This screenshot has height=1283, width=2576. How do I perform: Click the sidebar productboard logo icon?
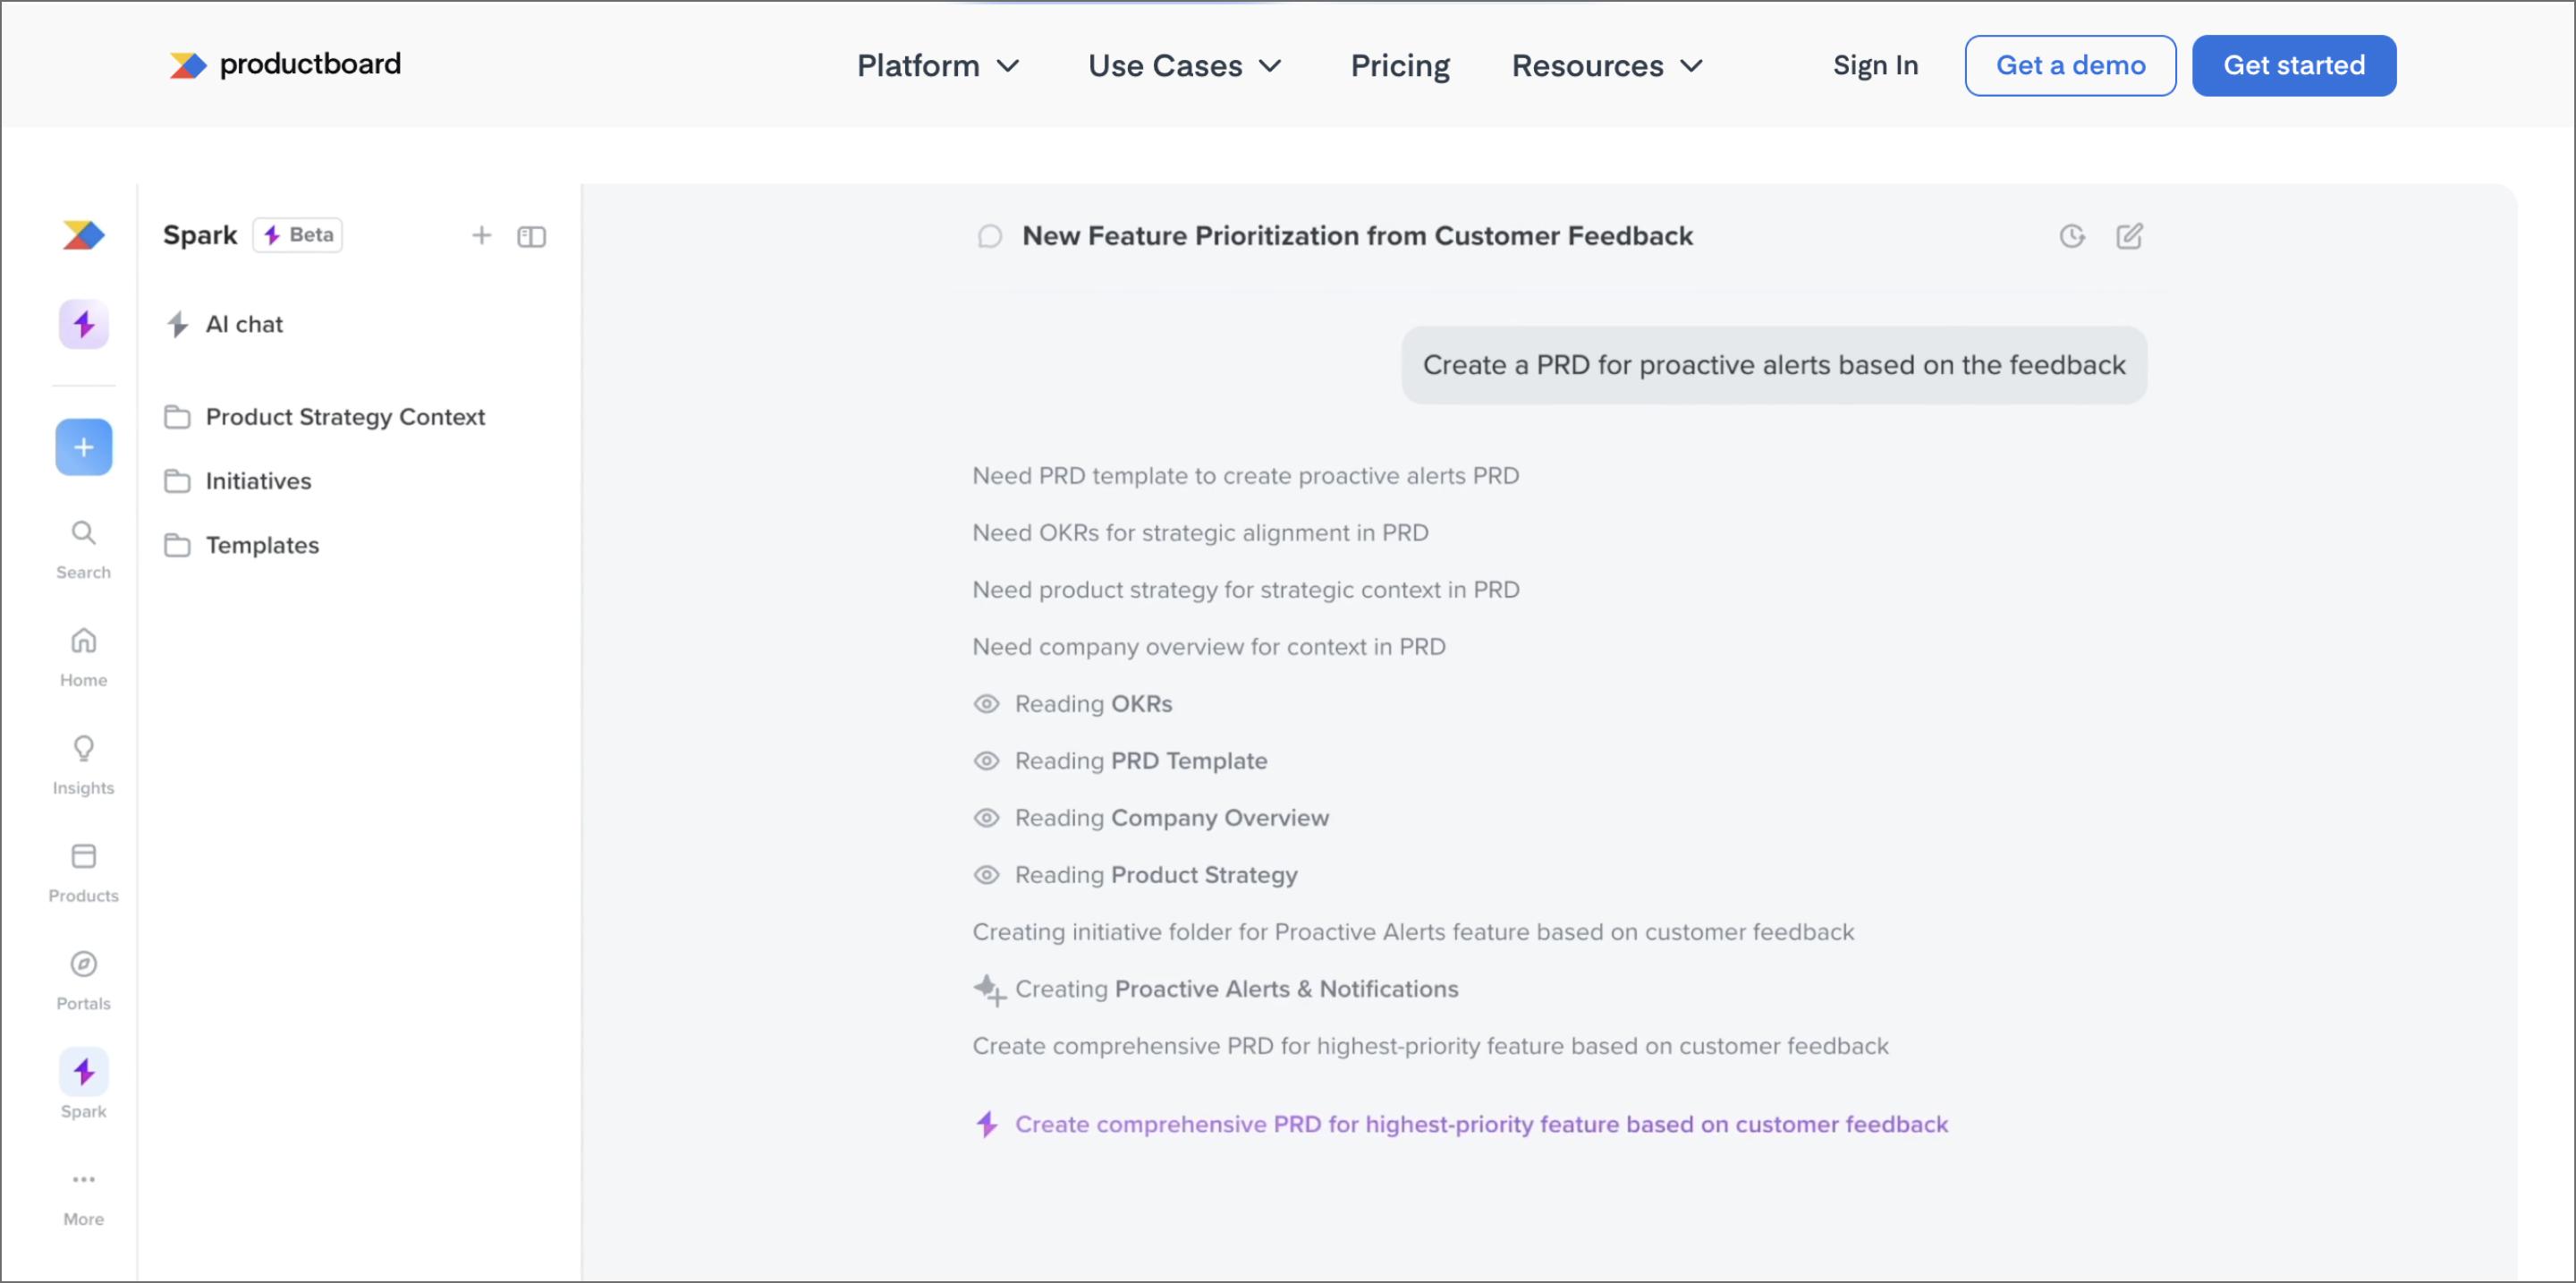click(83, 235)
